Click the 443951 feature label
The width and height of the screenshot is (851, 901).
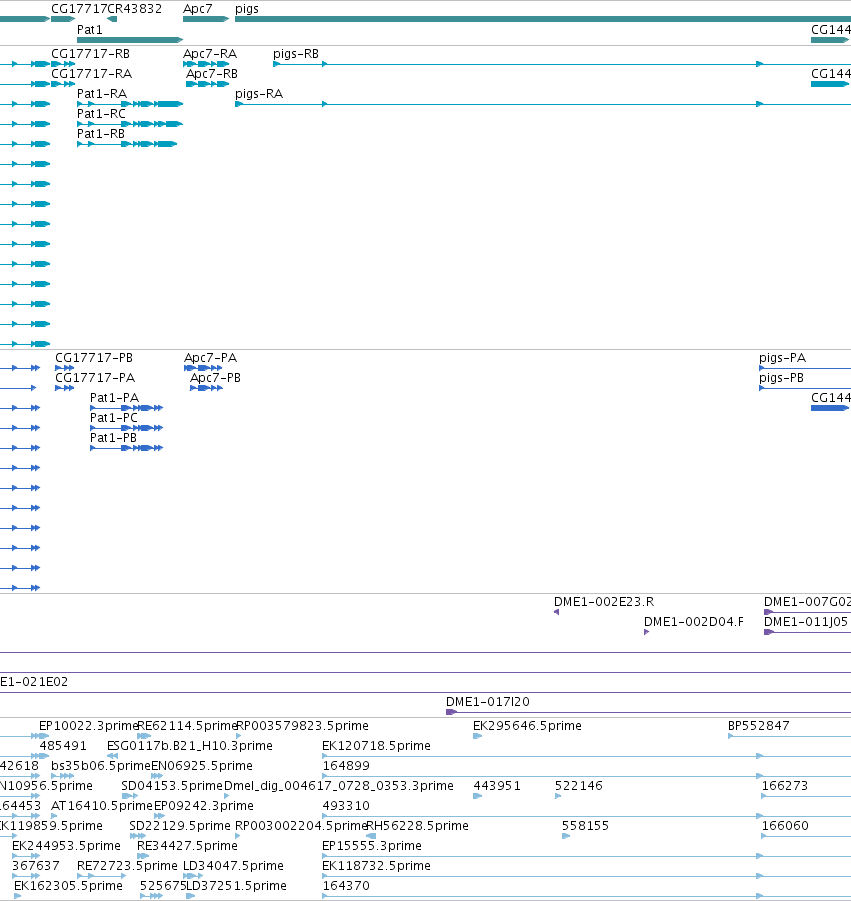[496, 786]
